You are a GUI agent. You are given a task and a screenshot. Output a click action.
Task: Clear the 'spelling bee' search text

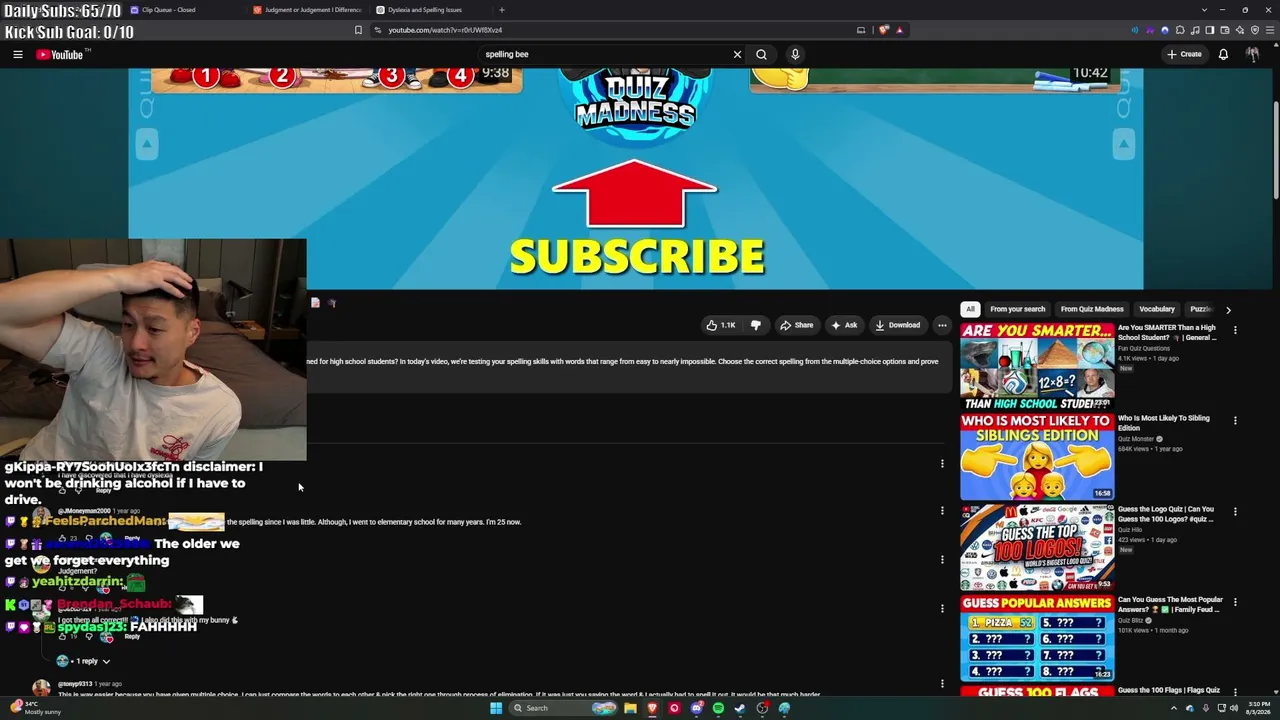coord(737,54)
